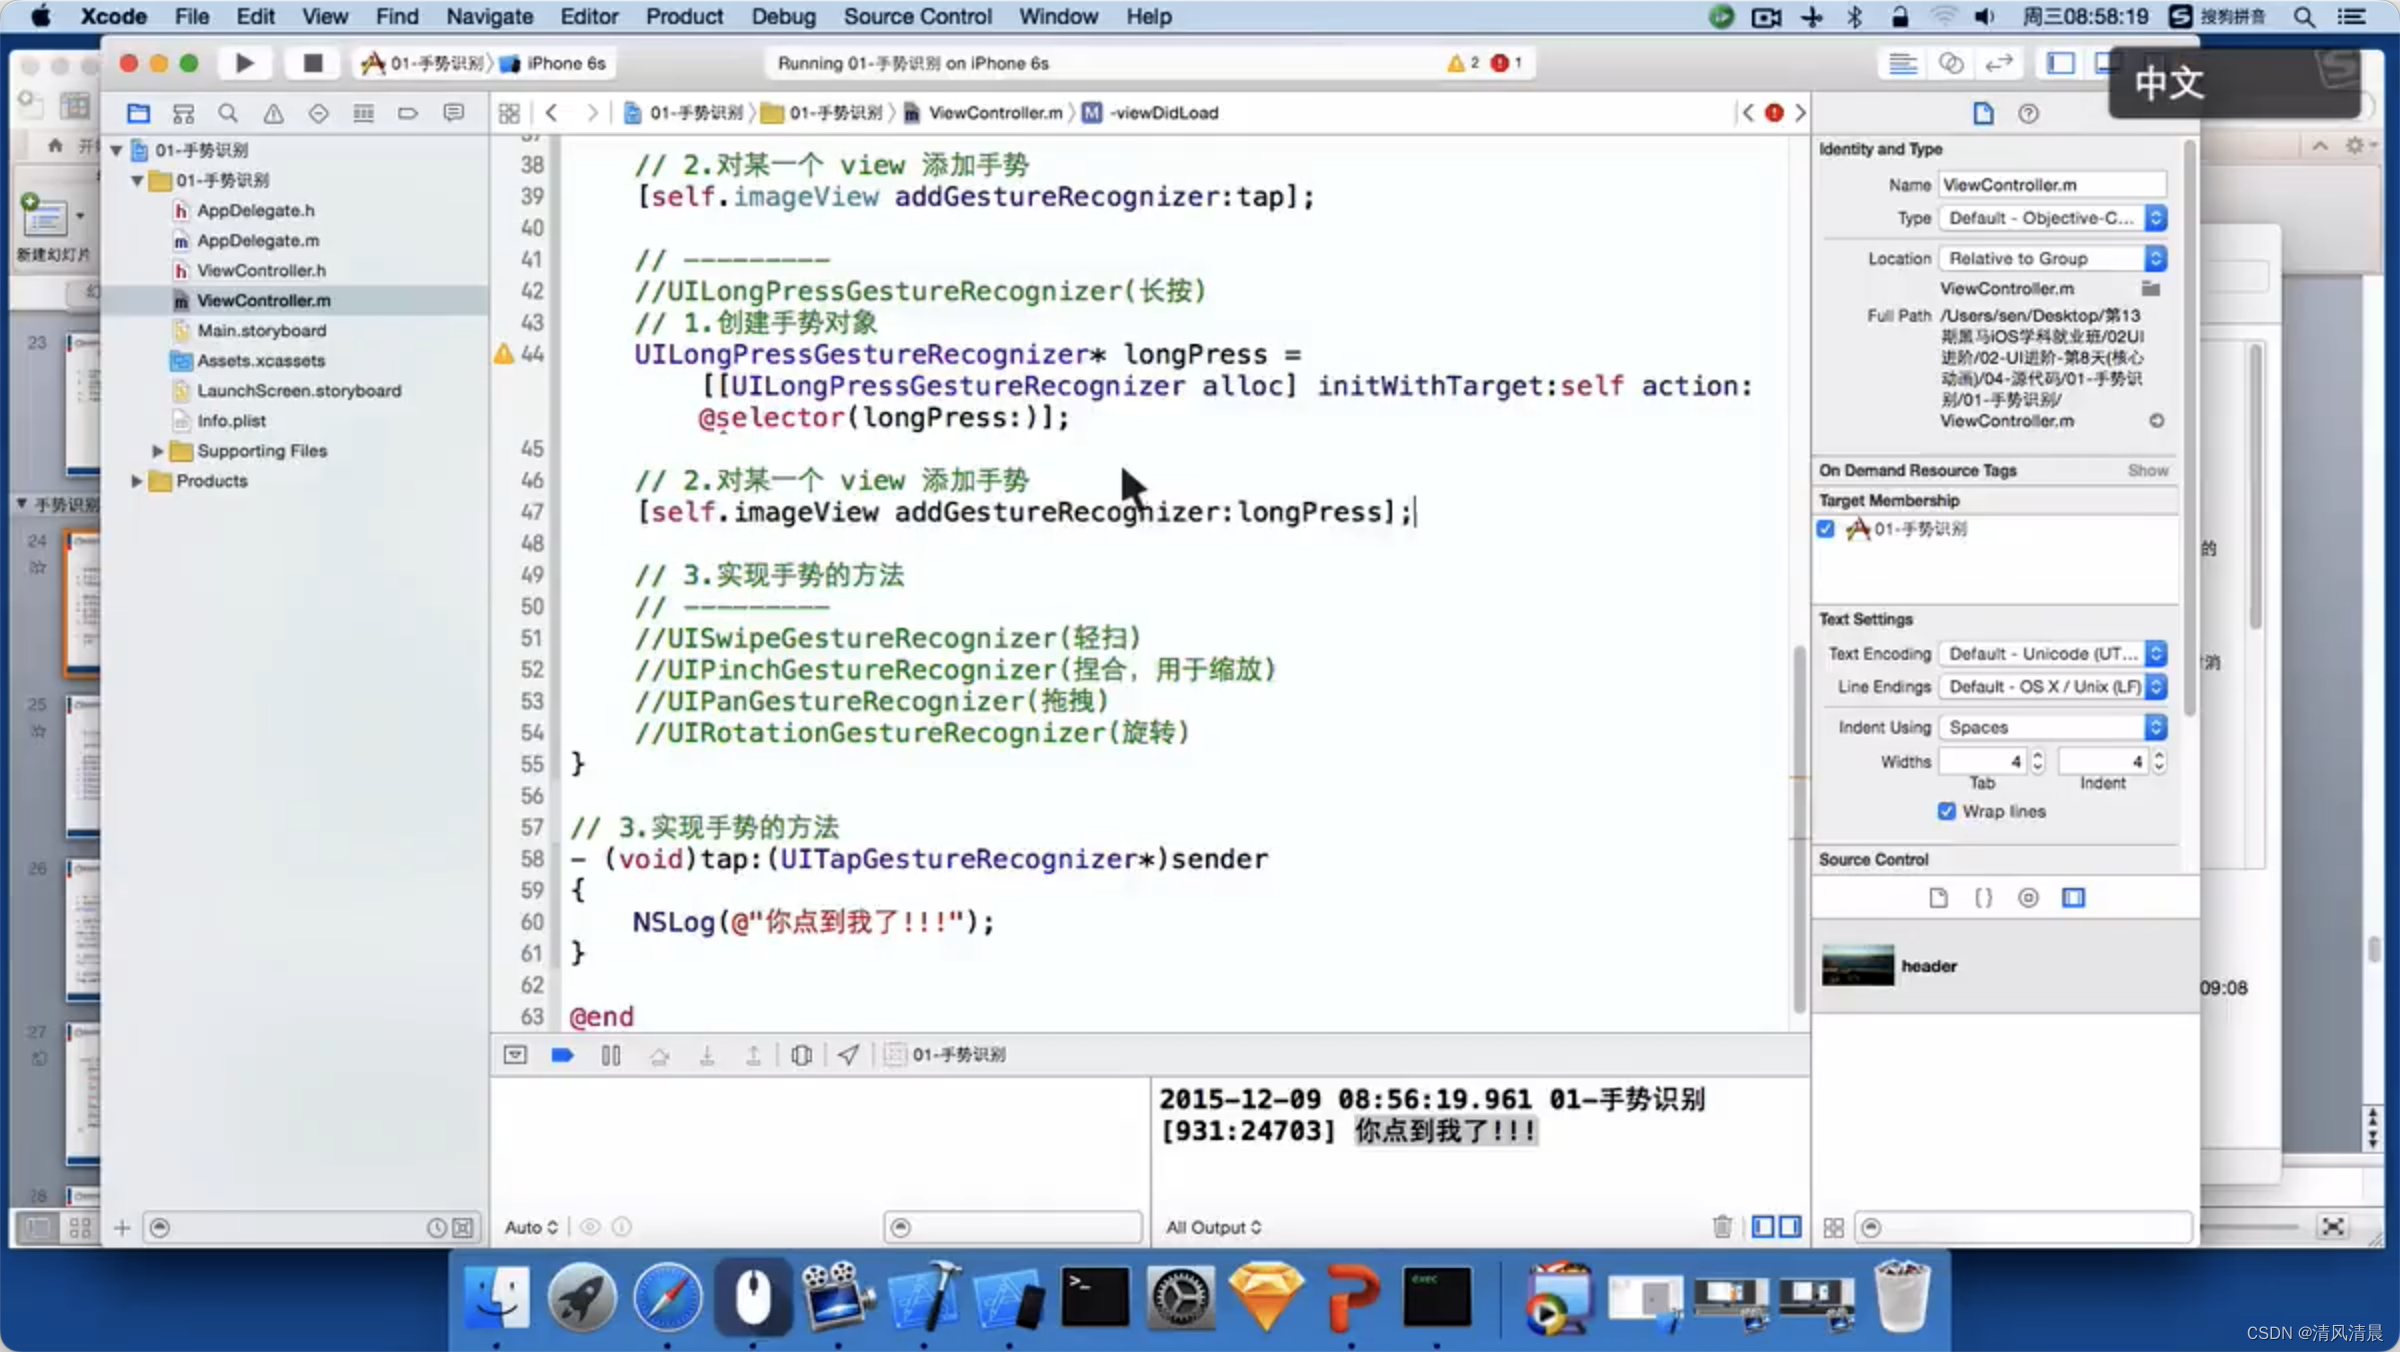The image size is (2400, 1352).
Task: Click the Add button in file navigator
Action: click(x=122, y=1225)
